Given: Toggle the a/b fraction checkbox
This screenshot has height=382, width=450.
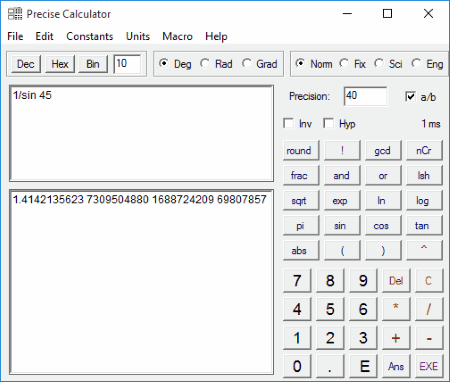Looking at the screenshot, I should point(421,97).
